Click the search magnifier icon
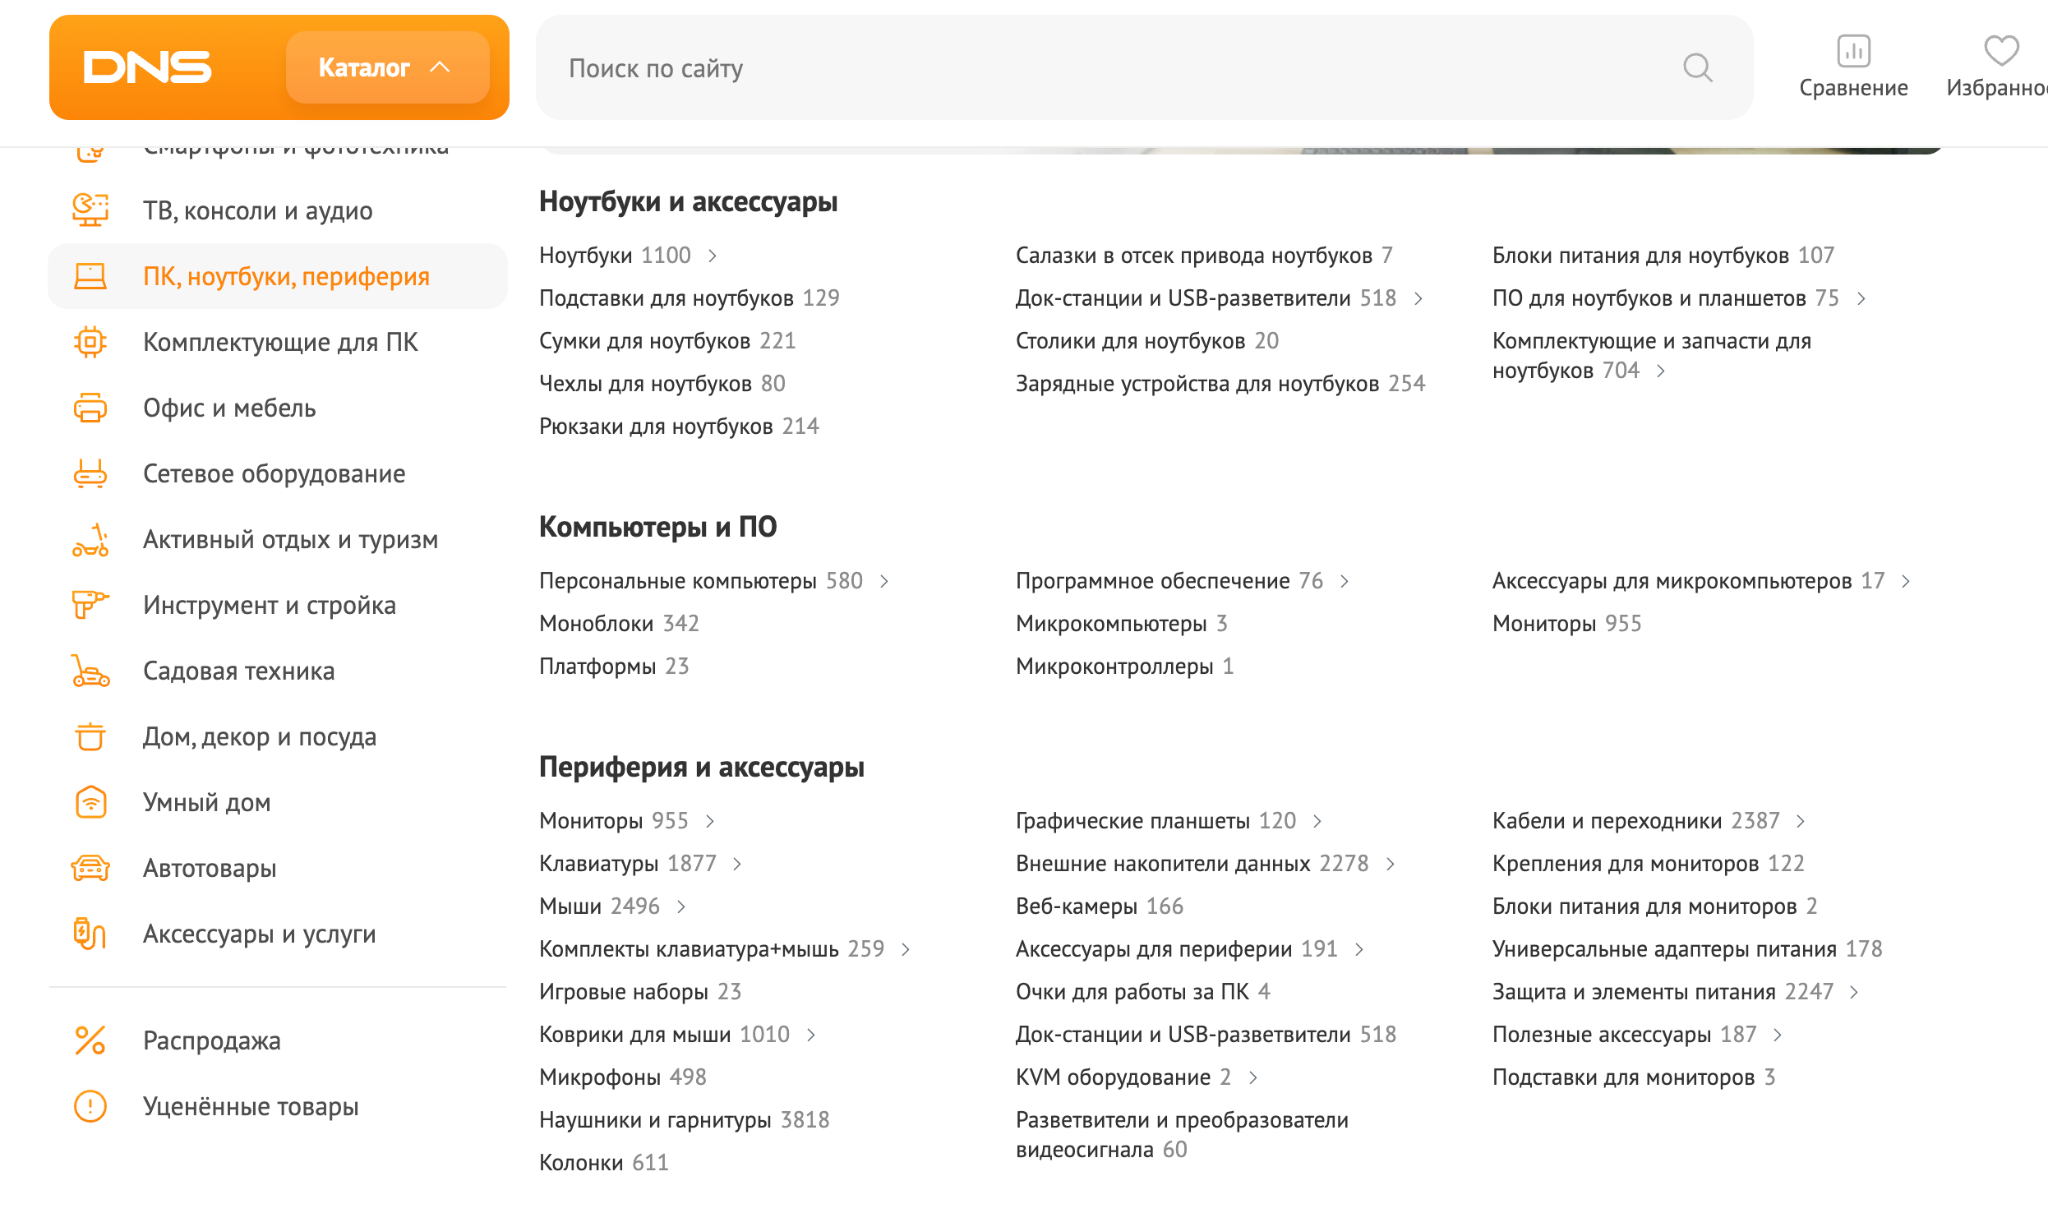Viewport: 2048px width, 1225px height. 1697,68
